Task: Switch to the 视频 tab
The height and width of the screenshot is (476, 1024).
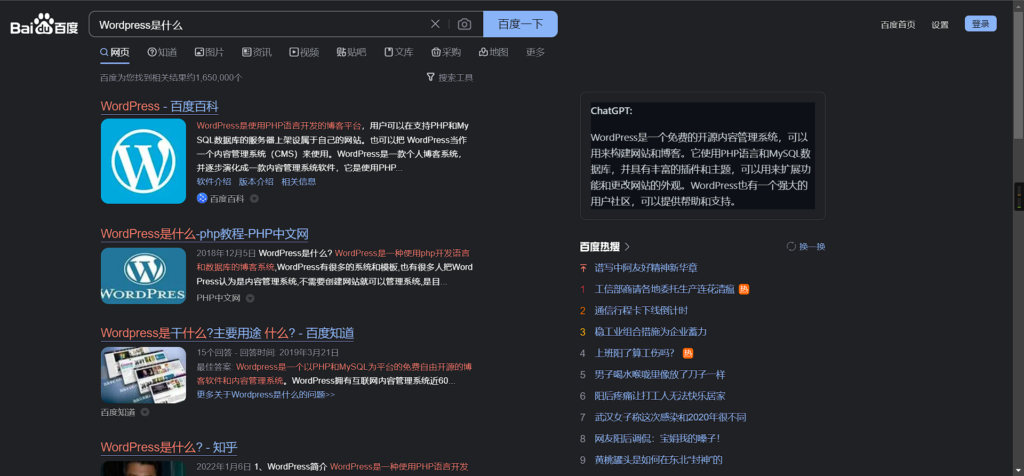Action: pos(304,52)
